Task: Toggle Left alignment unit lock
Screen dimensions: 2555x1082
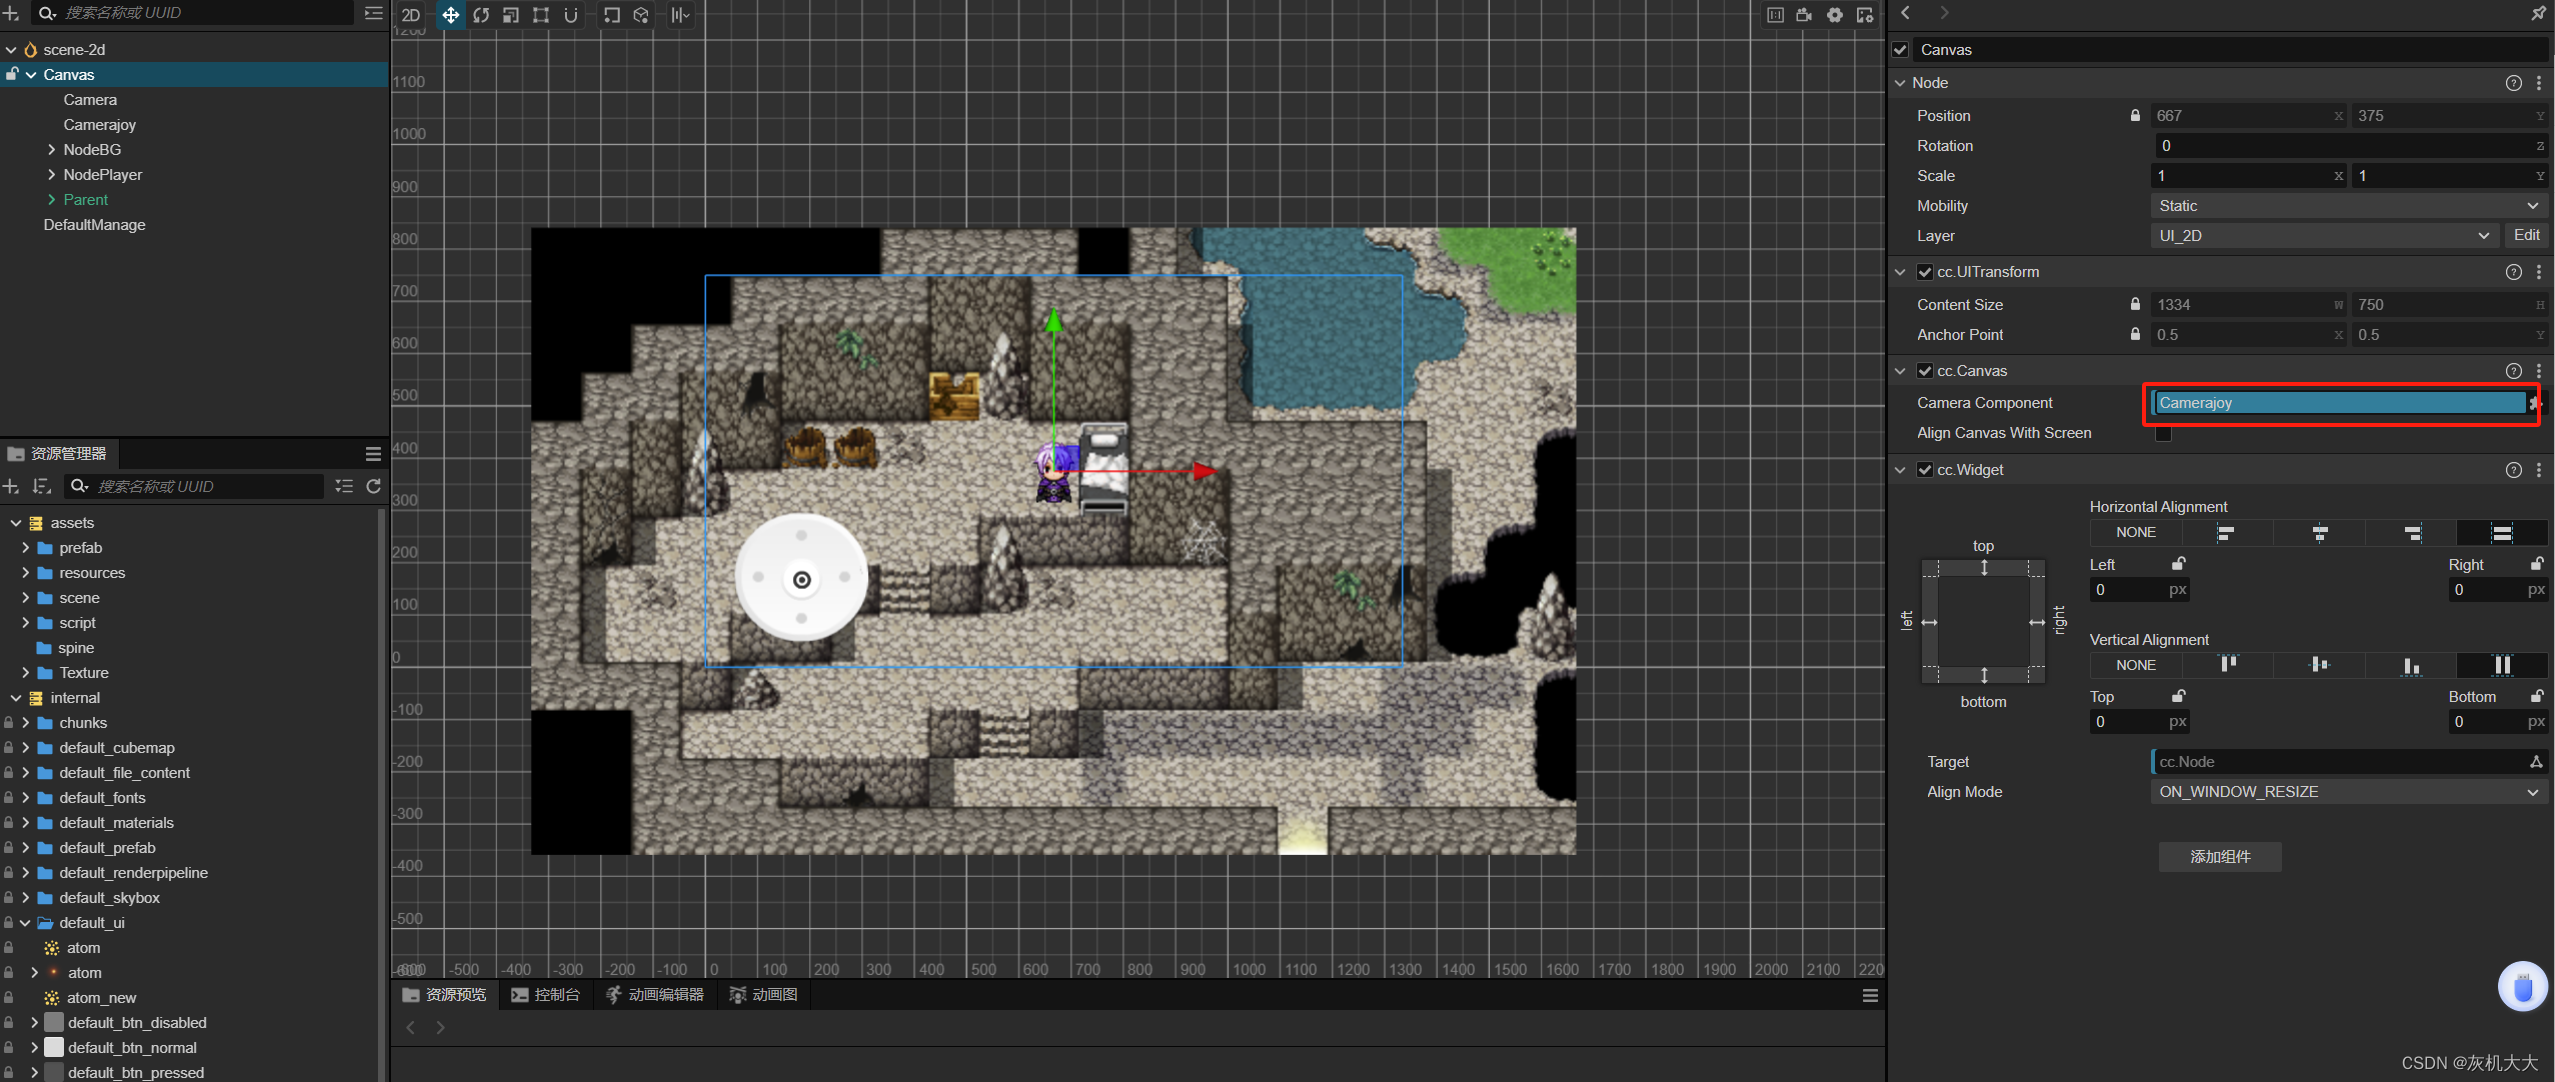Action: tap(2178, 564)
